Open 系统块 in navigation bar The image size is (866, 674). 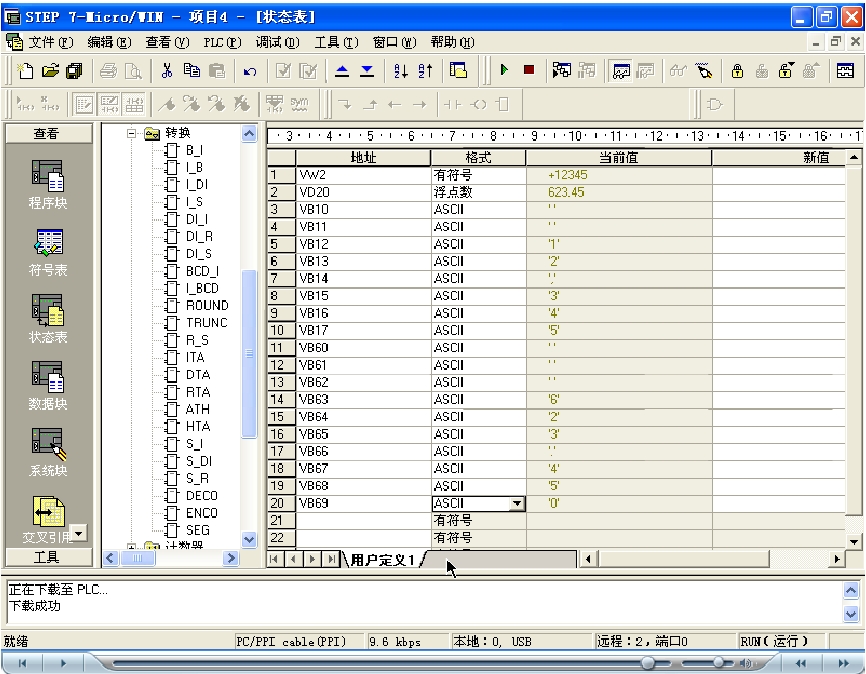pos(47,453)
